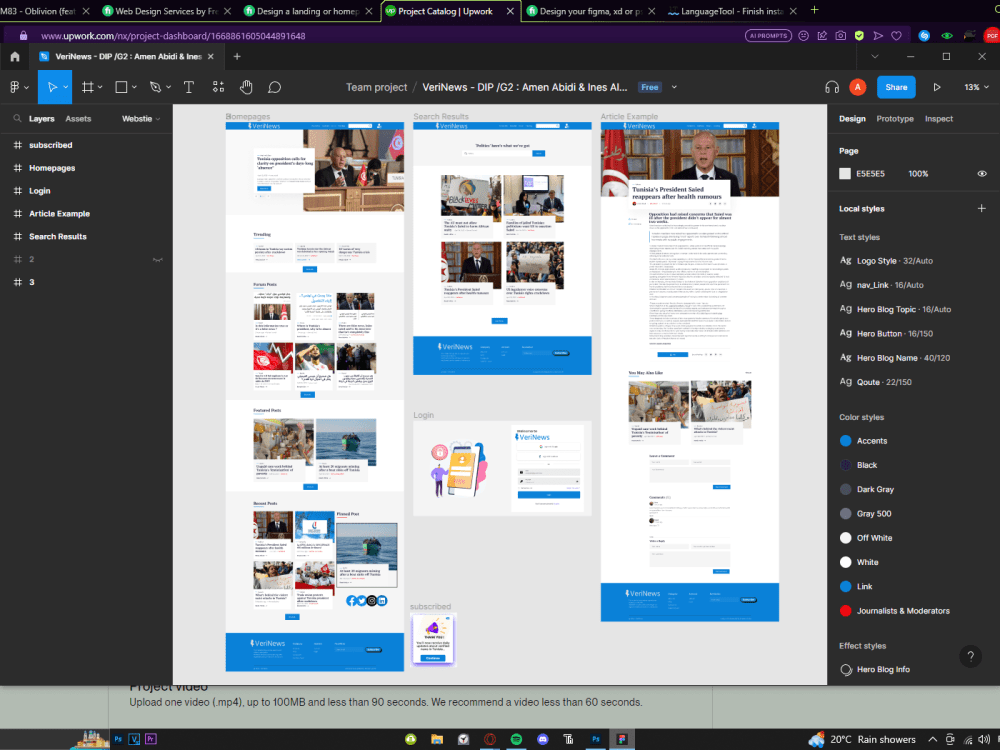The image size is (1000, 750).
Task: Switch to the Assets tab
Action: pos(78,119)
